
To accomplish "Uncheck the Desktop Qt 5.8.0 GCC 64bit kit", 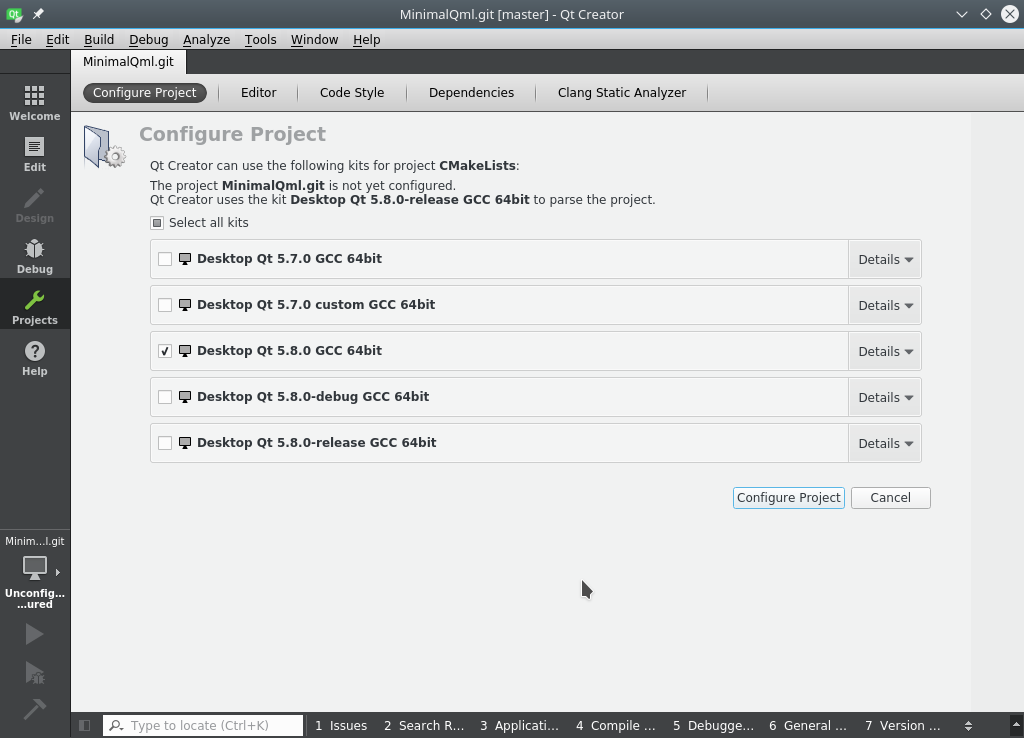I will [x=165, y=351].
